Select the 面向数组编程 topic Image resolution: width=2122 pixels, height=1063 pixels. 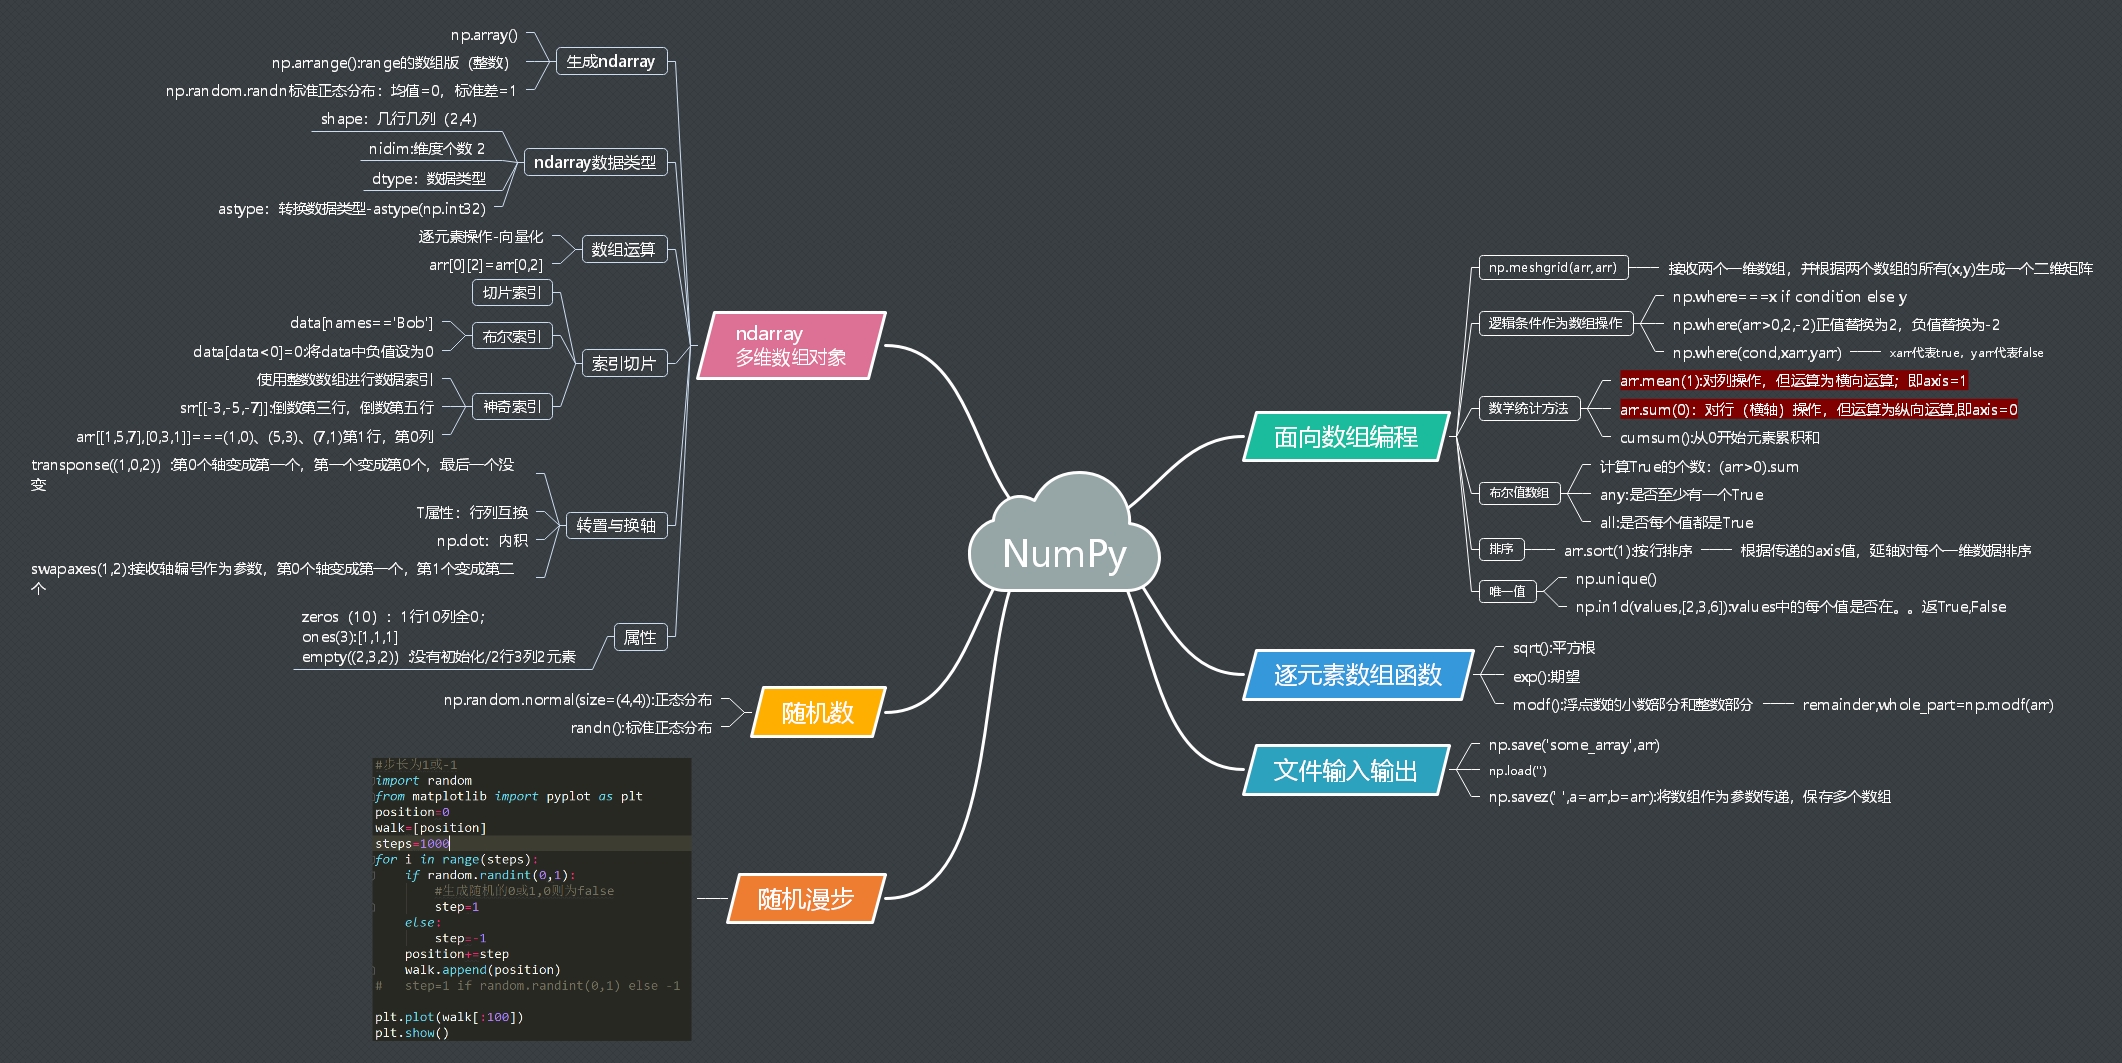[1346, 437]
